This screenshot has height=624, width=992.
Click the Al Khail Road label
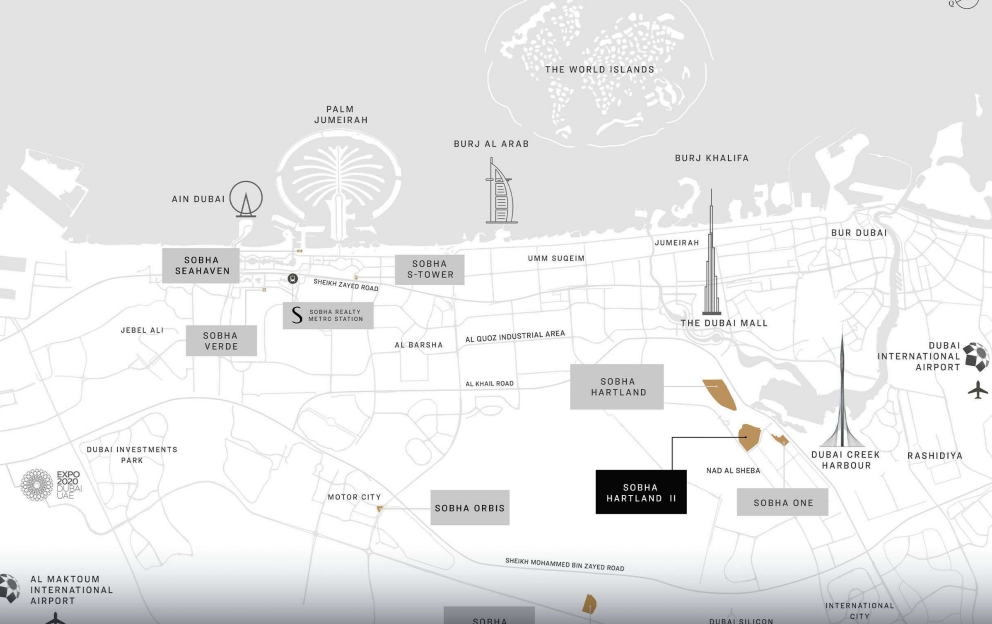(x=490, y=384)
